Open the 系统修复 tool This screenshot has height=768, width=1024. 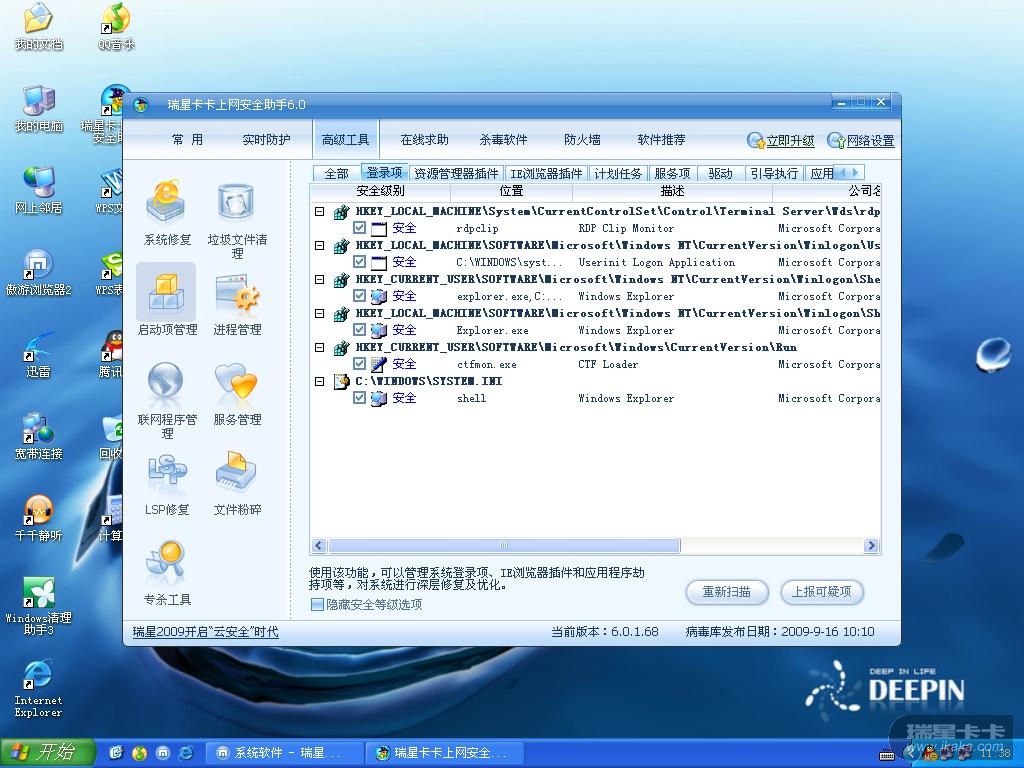(167, 213)
